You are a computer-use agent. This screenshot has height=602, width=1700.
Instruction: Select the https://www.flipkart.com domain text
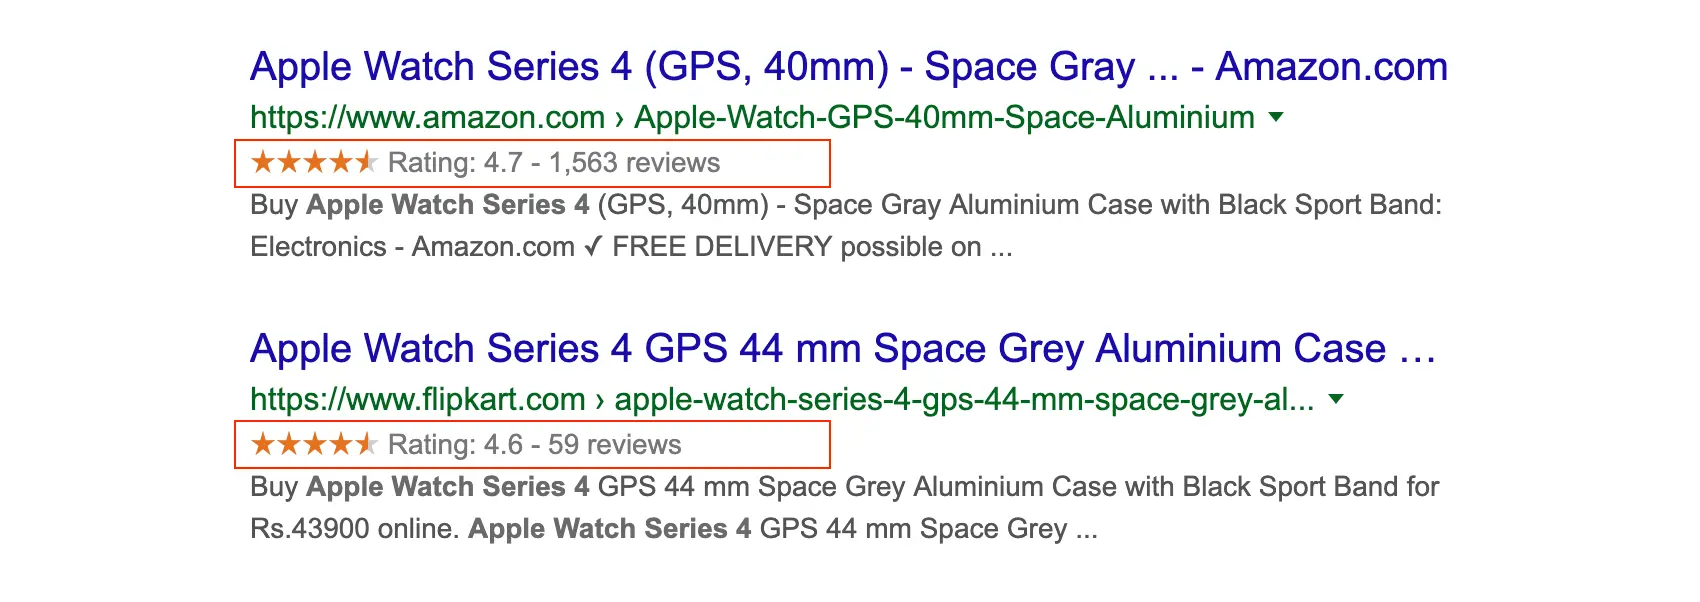417,400
